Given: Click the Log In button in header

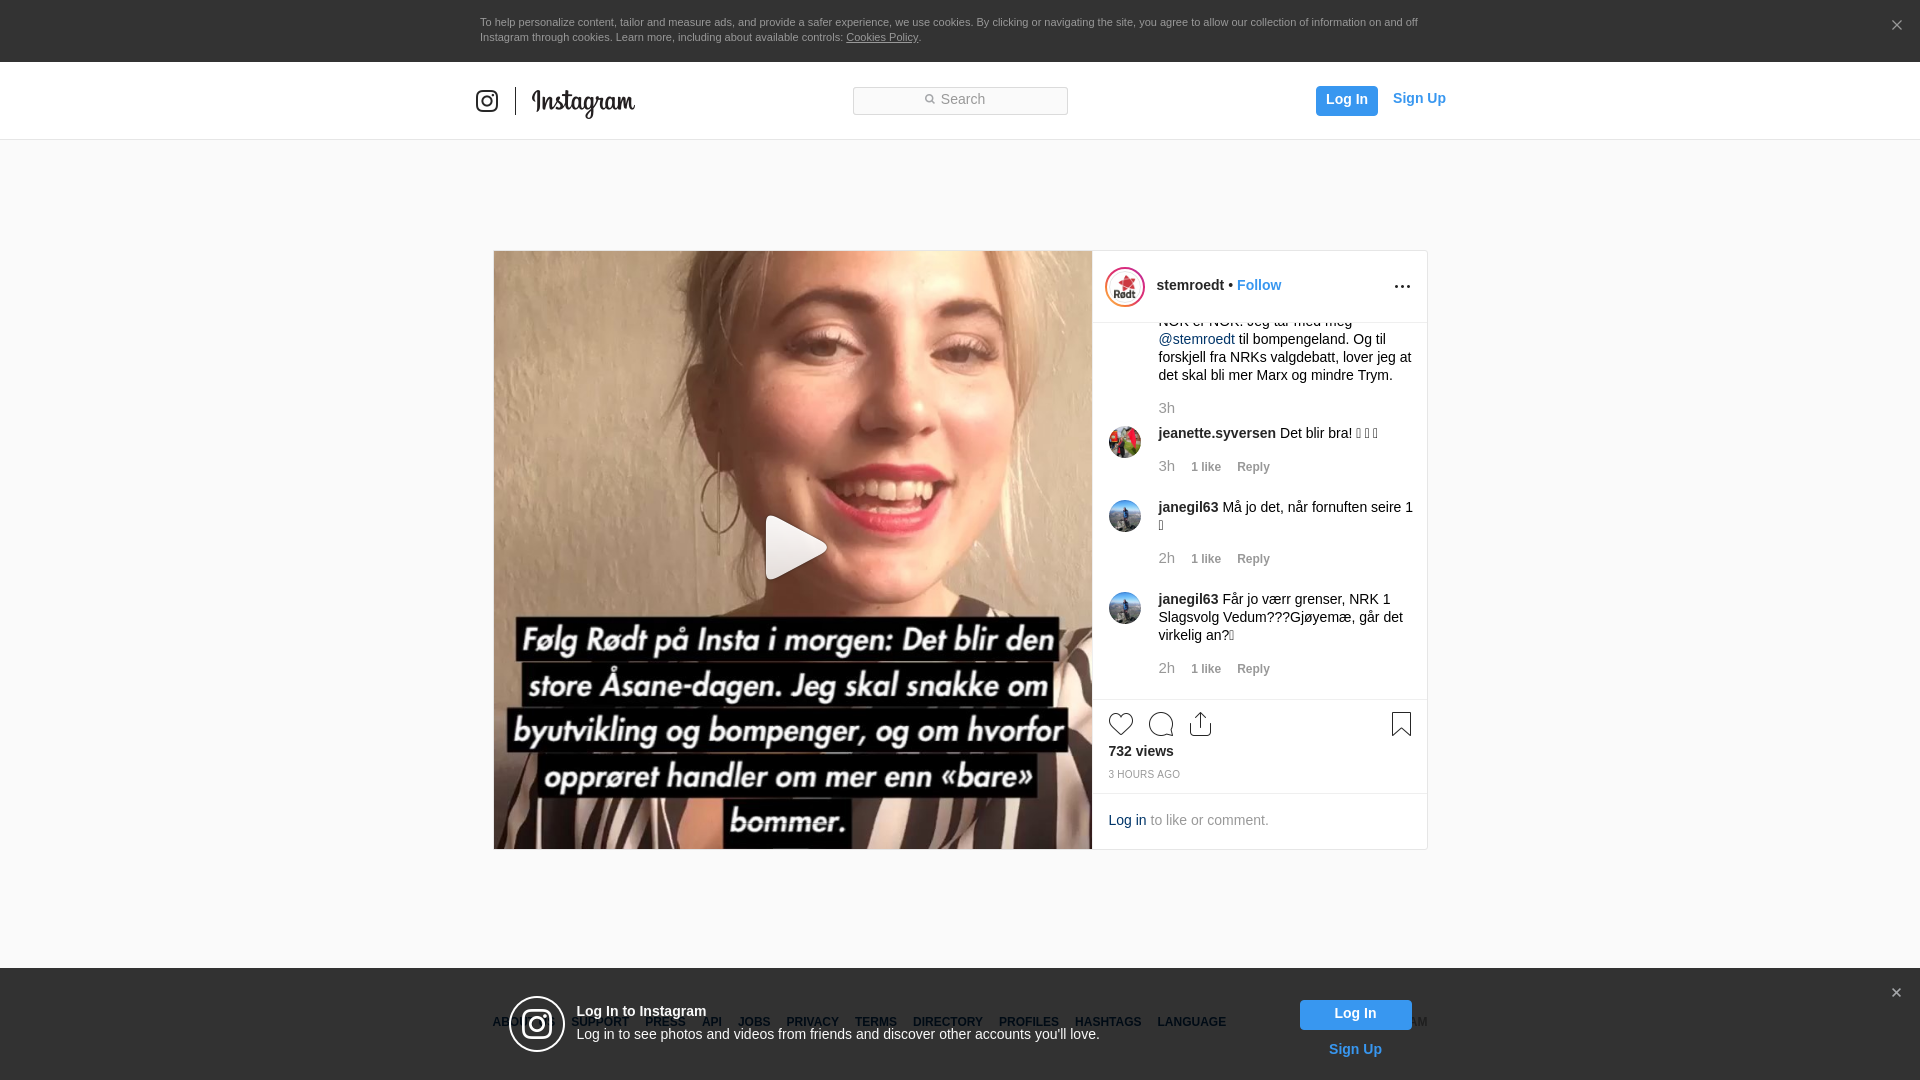Looking at the screenshot, I should point(1346,100).
